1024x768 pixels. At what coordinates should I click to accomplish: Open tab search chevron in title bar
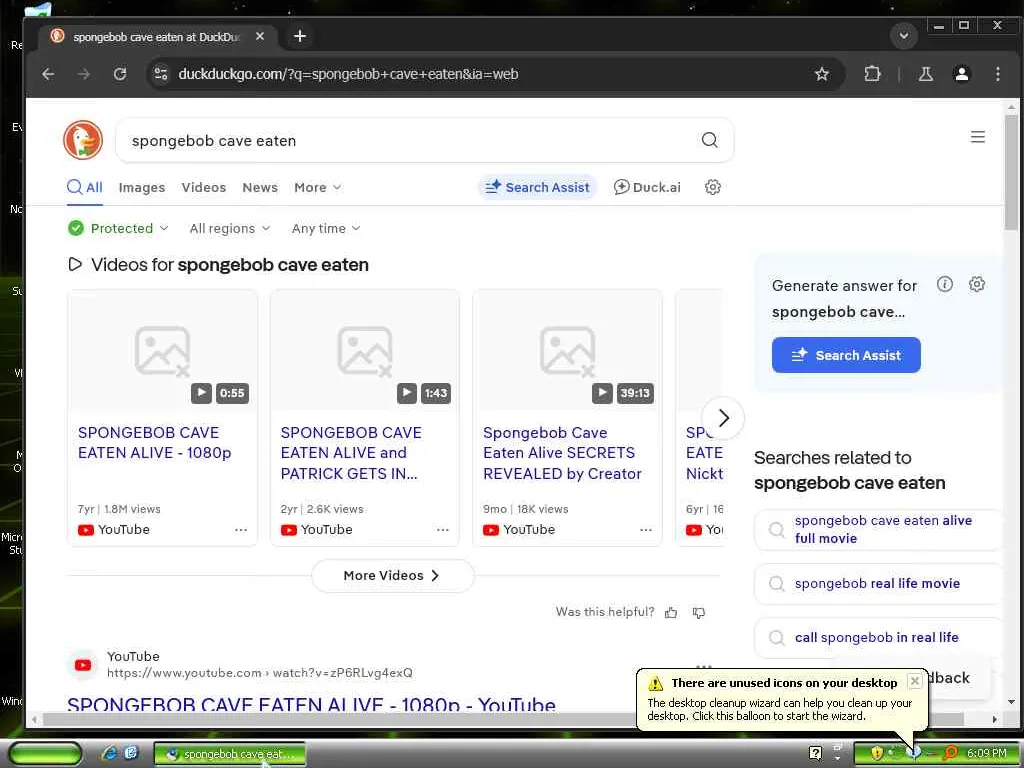pyautogui.click(x=904, y=35)
